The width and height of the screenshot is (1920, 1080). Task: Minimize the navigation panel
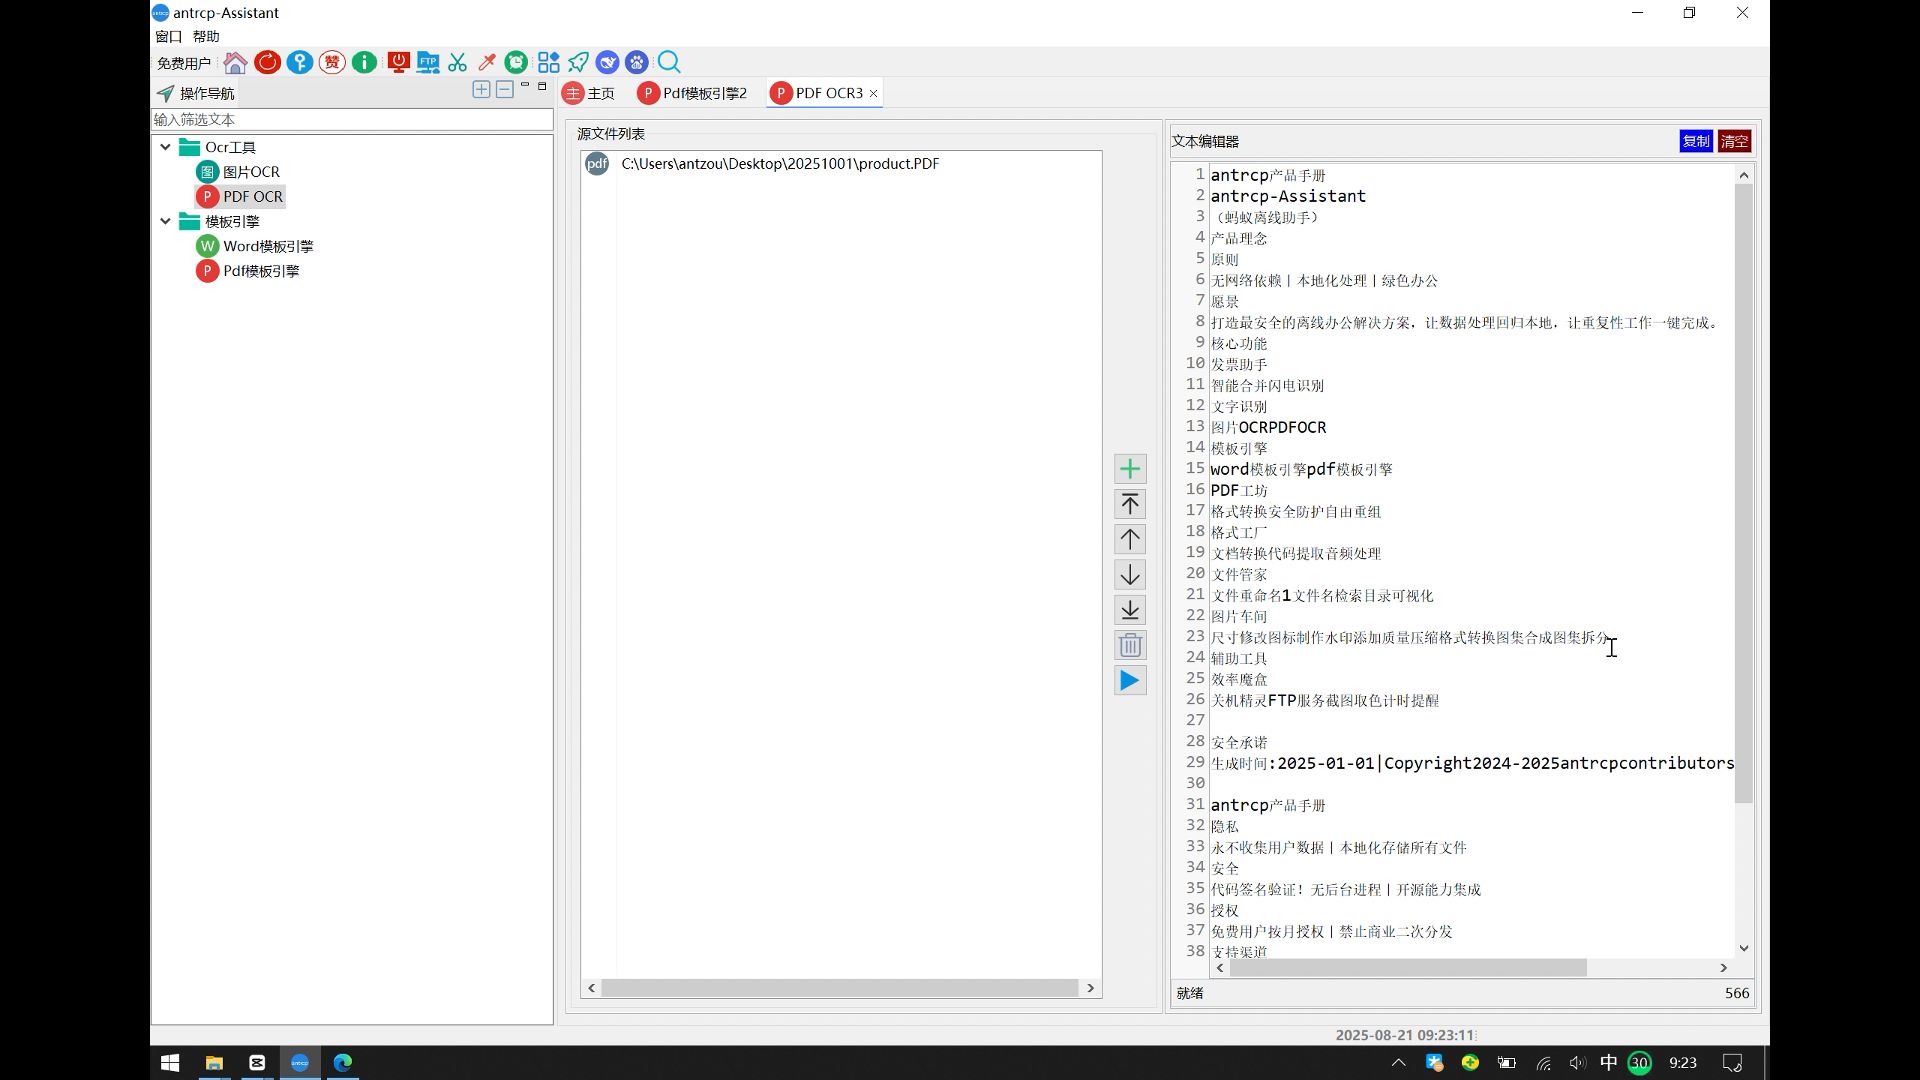[x=525, y=86]
